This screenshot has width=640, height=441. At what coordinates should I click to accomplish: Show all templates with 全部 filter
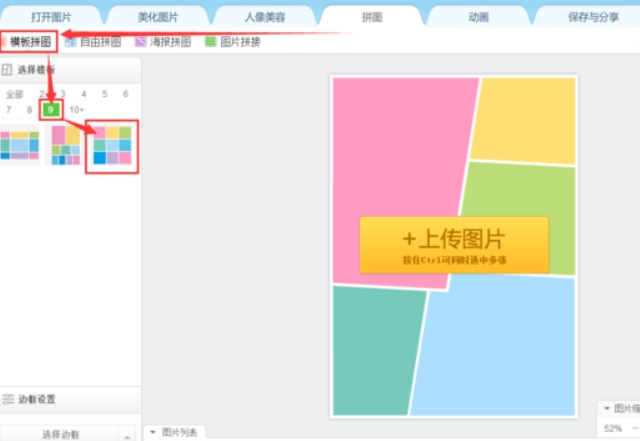click(14, 94)
